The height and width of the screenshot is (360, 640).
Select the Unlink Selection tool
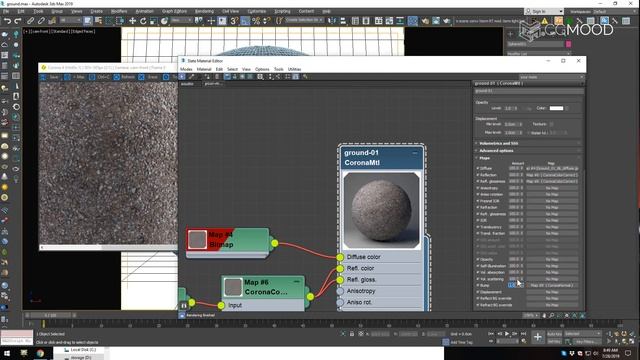[41, 21]
